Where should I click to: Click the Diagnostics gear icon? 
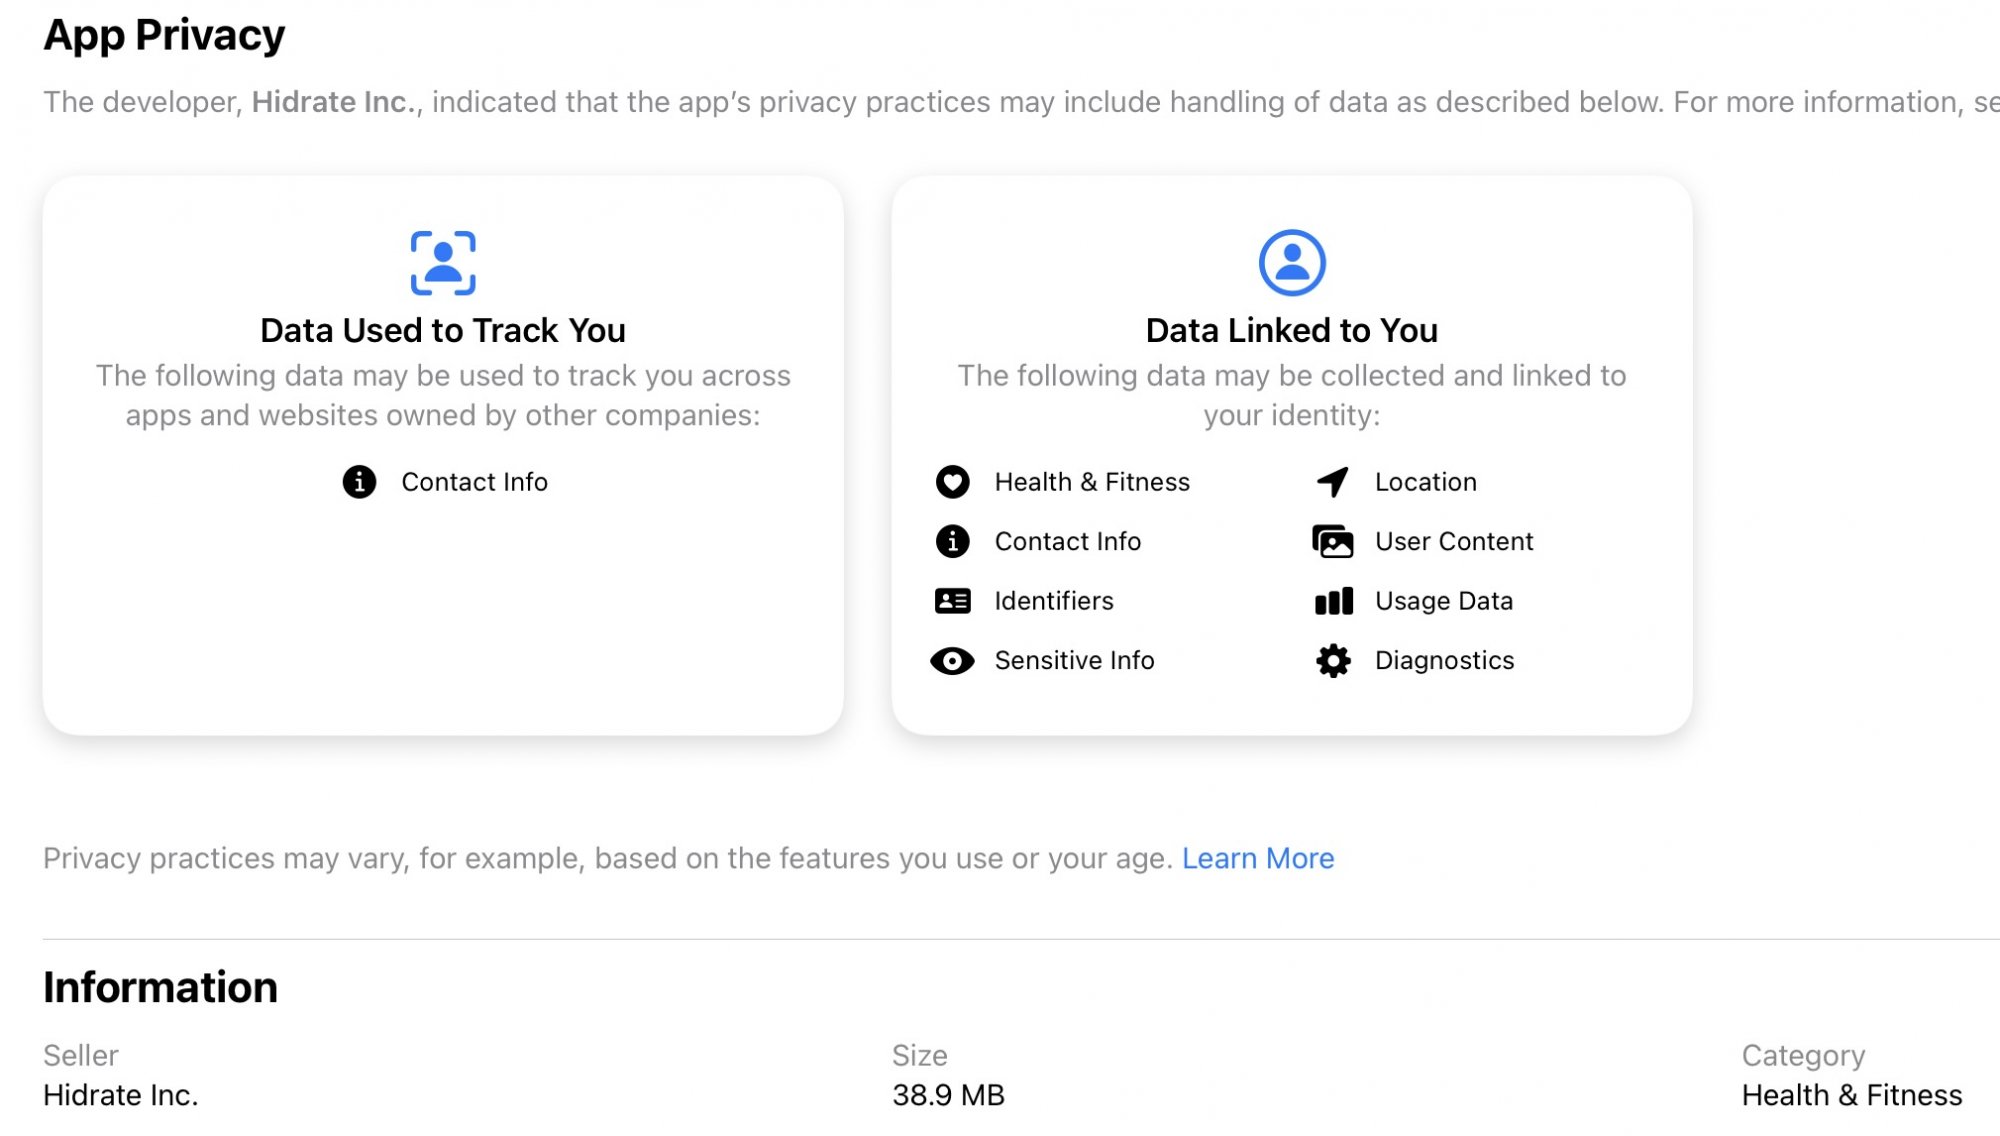[1333, 660]
